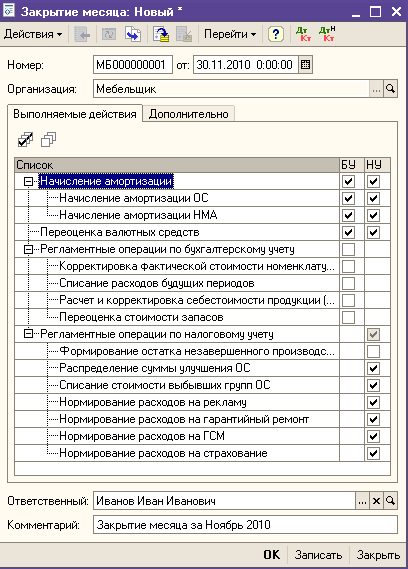Click the greyed unpost document toolbar icon
The image size is (408, 569).
(x=184, y=34)
